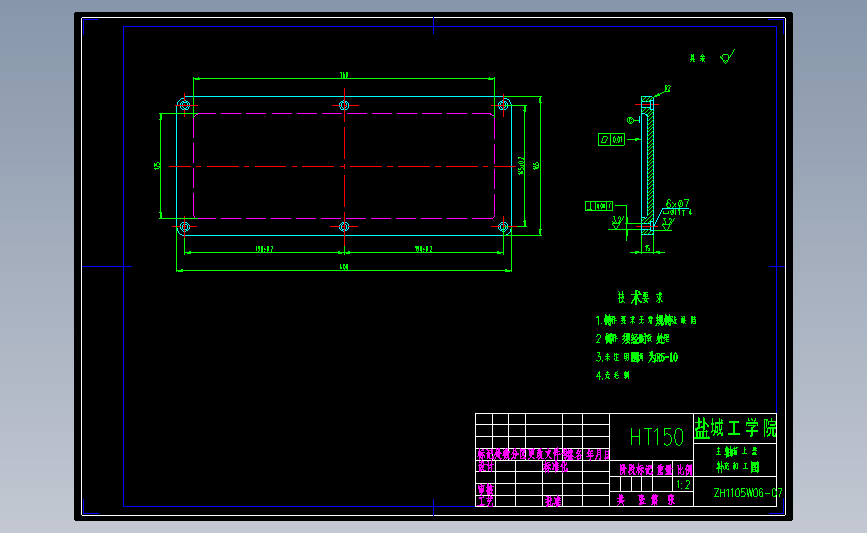This screenshot has width=867, height=533.
Task: Select the 阶段标记 header cell
Action: pyautogui.click(x=635, y=470)
